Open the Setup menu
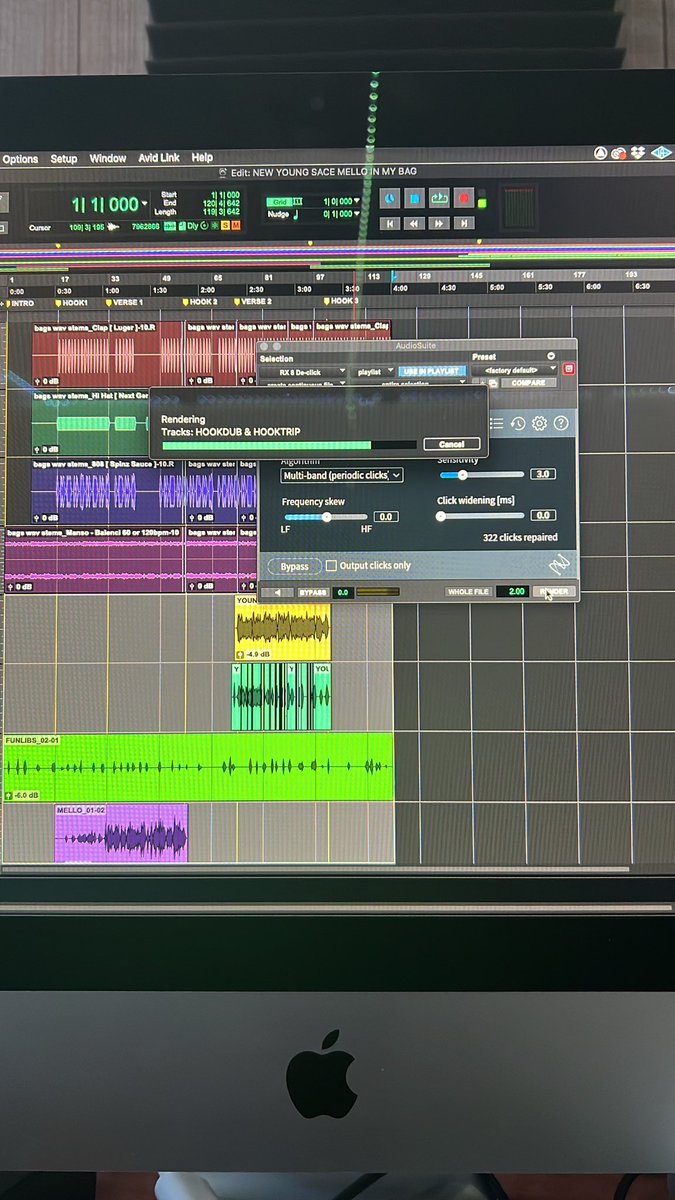675x1200 pixels. point(64,158)
